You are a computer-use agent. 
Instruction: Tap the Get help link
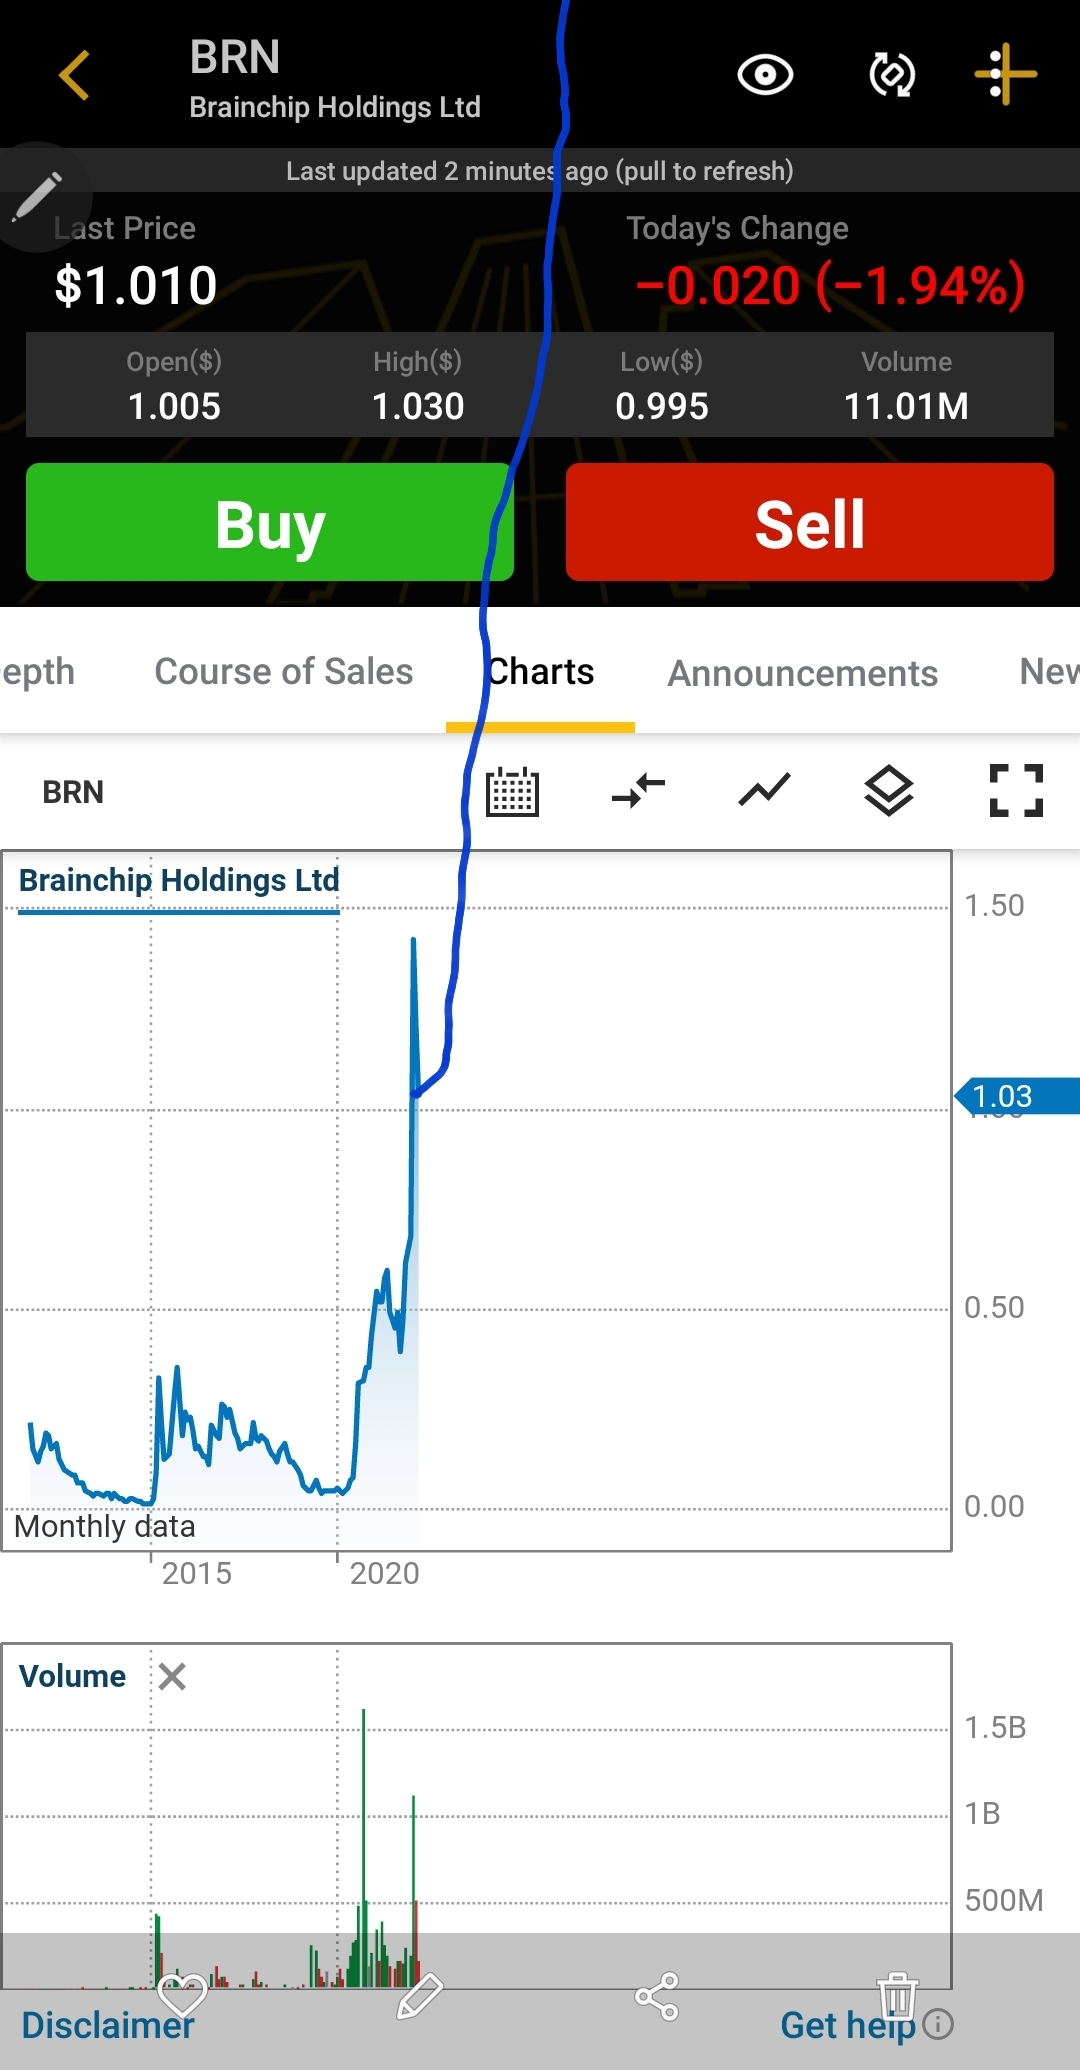(847, 2025)
